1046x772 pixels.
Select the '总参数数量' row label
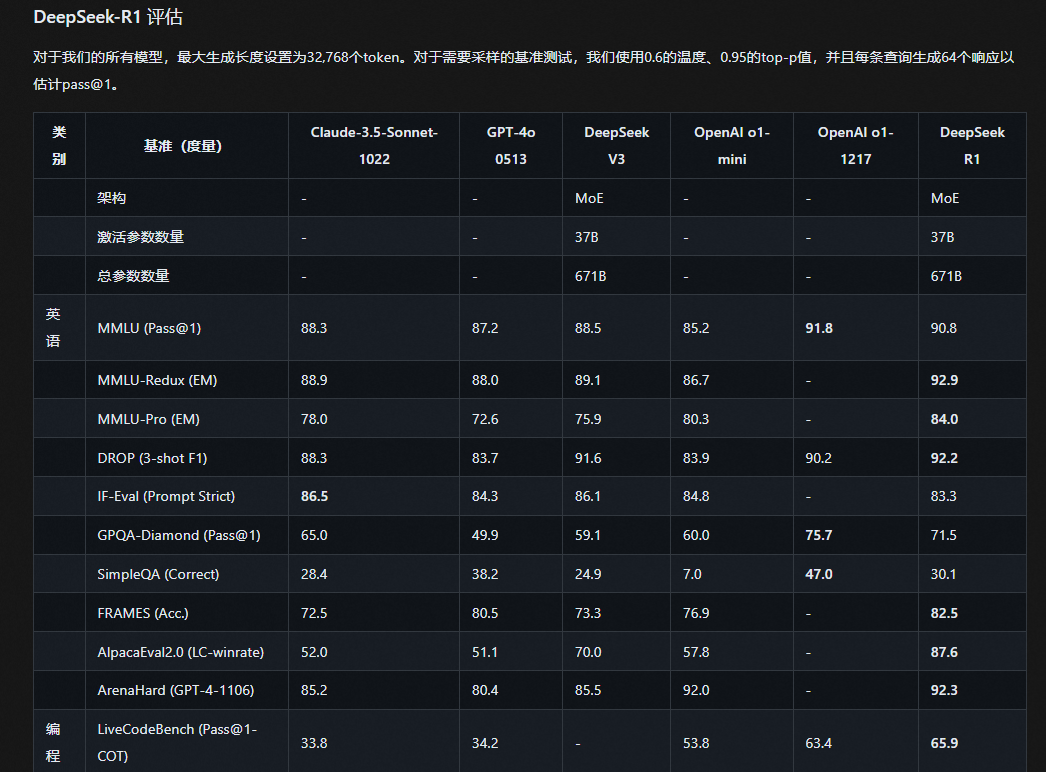point(133,276)
